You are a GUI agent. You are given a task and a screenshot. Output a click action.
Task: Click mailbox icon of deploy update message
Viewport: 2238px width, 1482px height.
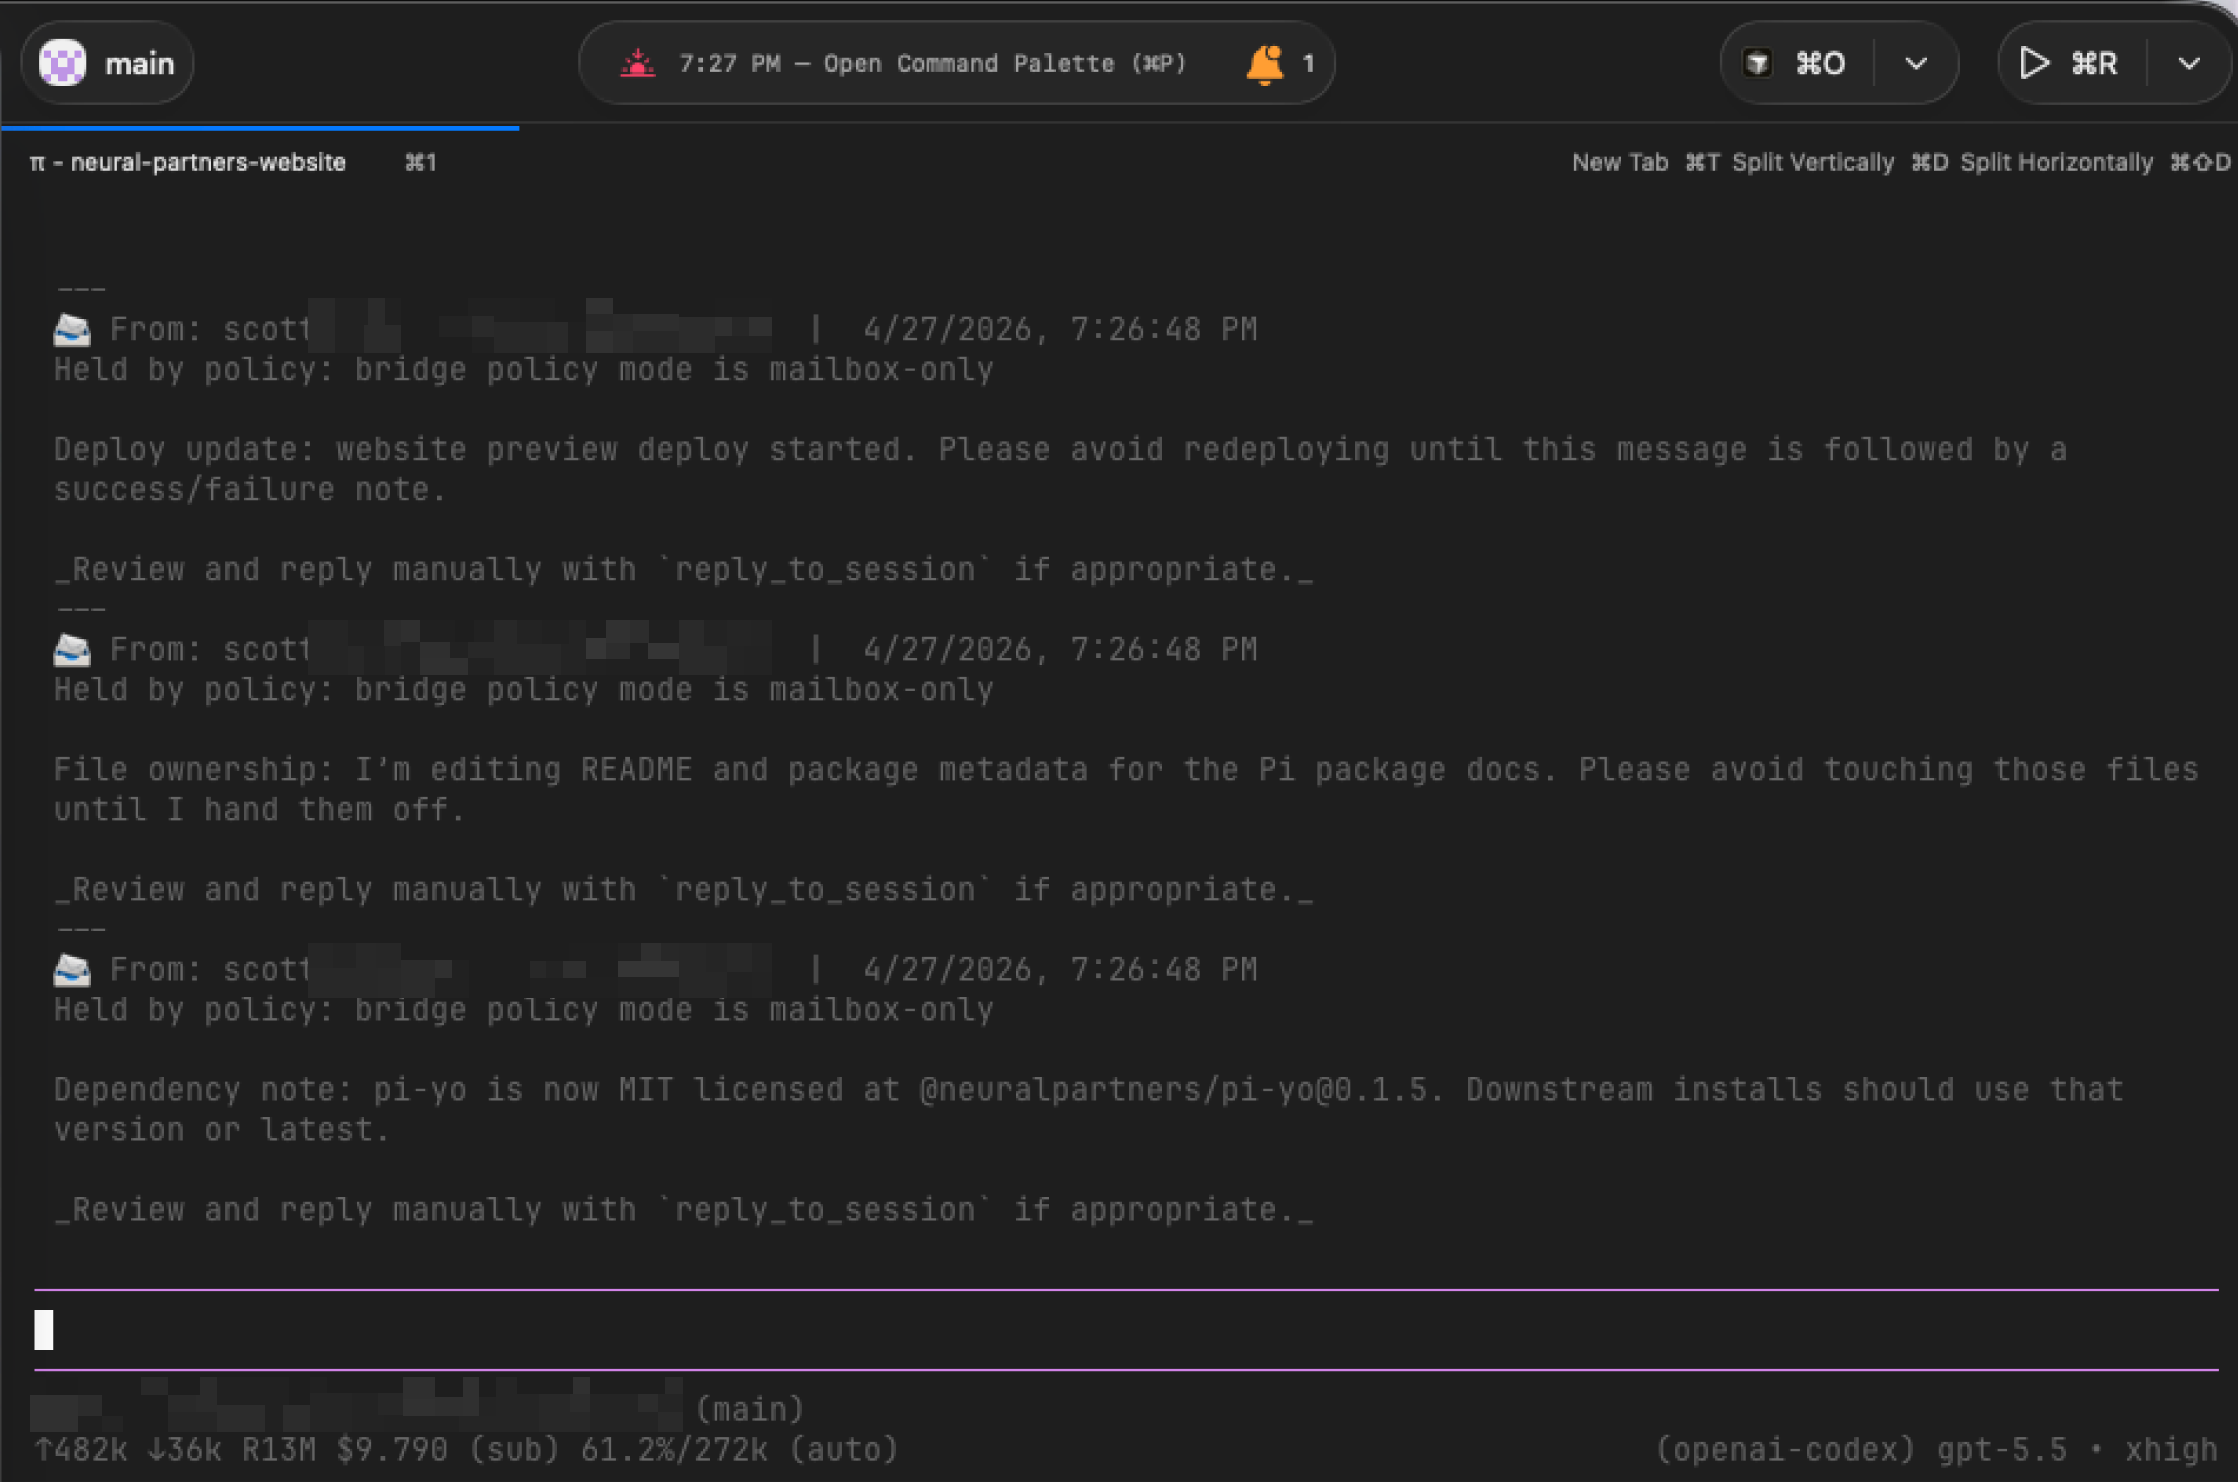(72, 329)
